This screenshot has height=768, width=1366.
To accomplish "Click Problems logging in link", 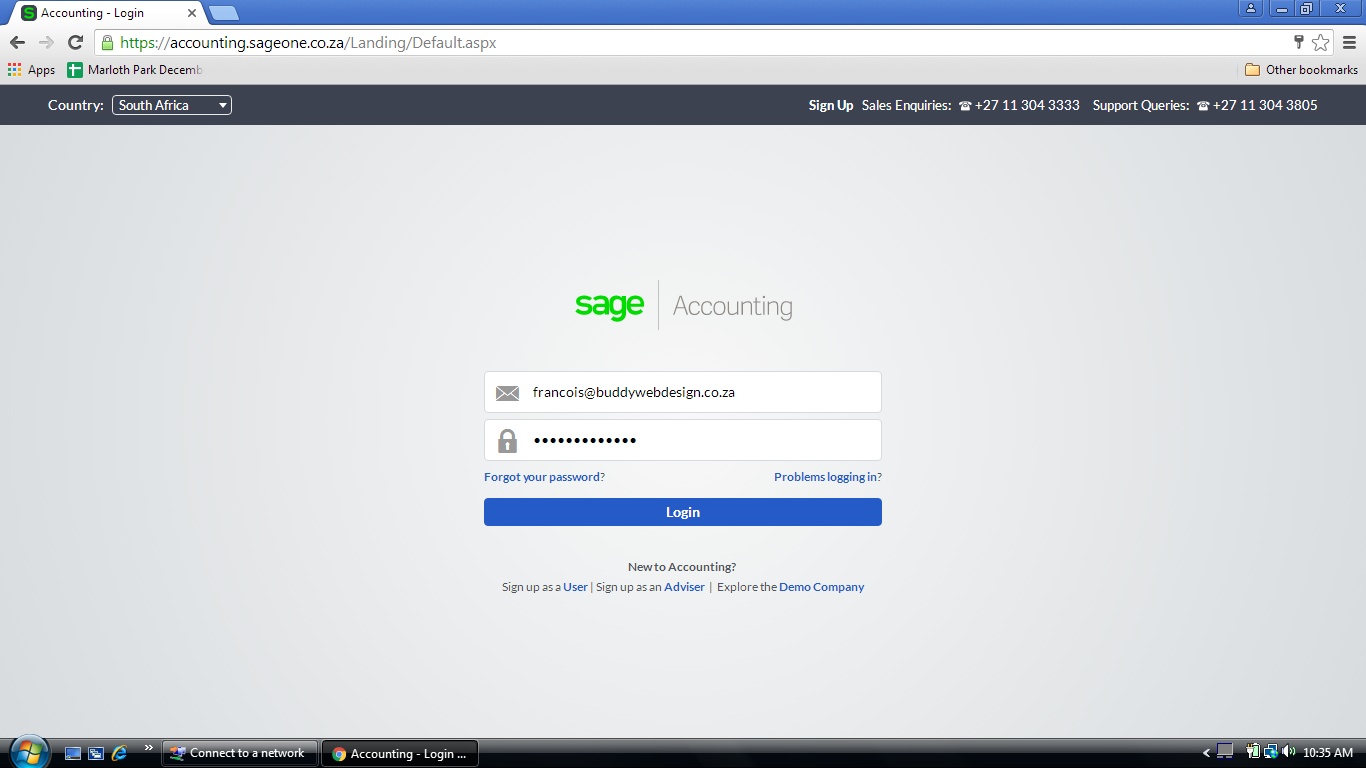I will (828, 477).
